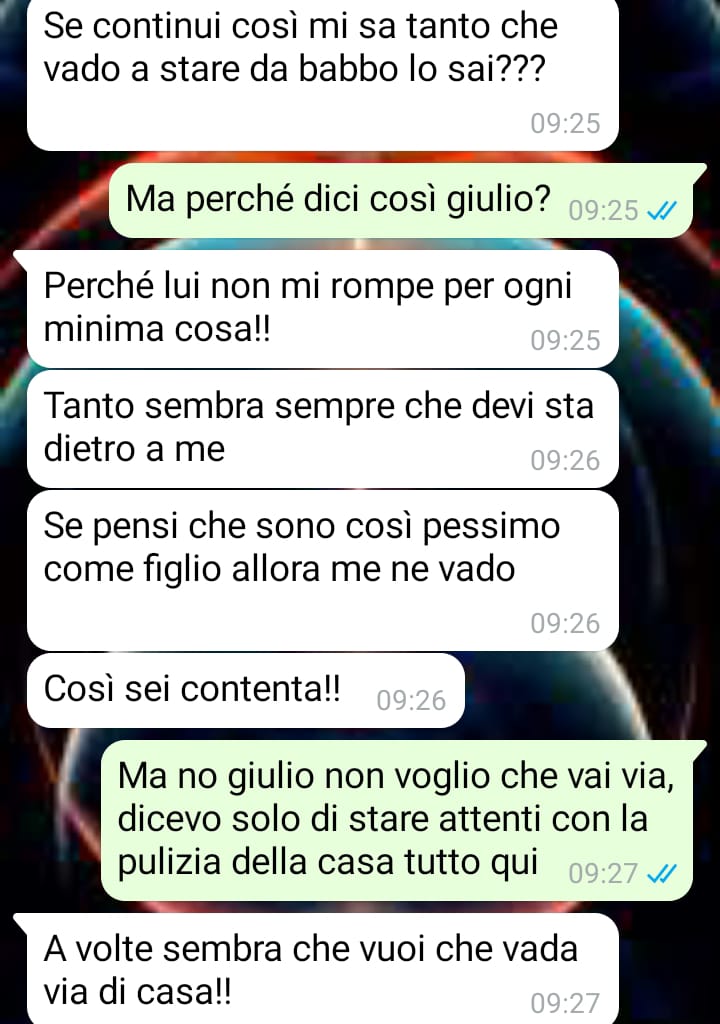Tap the 09:27 timestamp on last message
720x1024 pixels.
point(565,1003)
